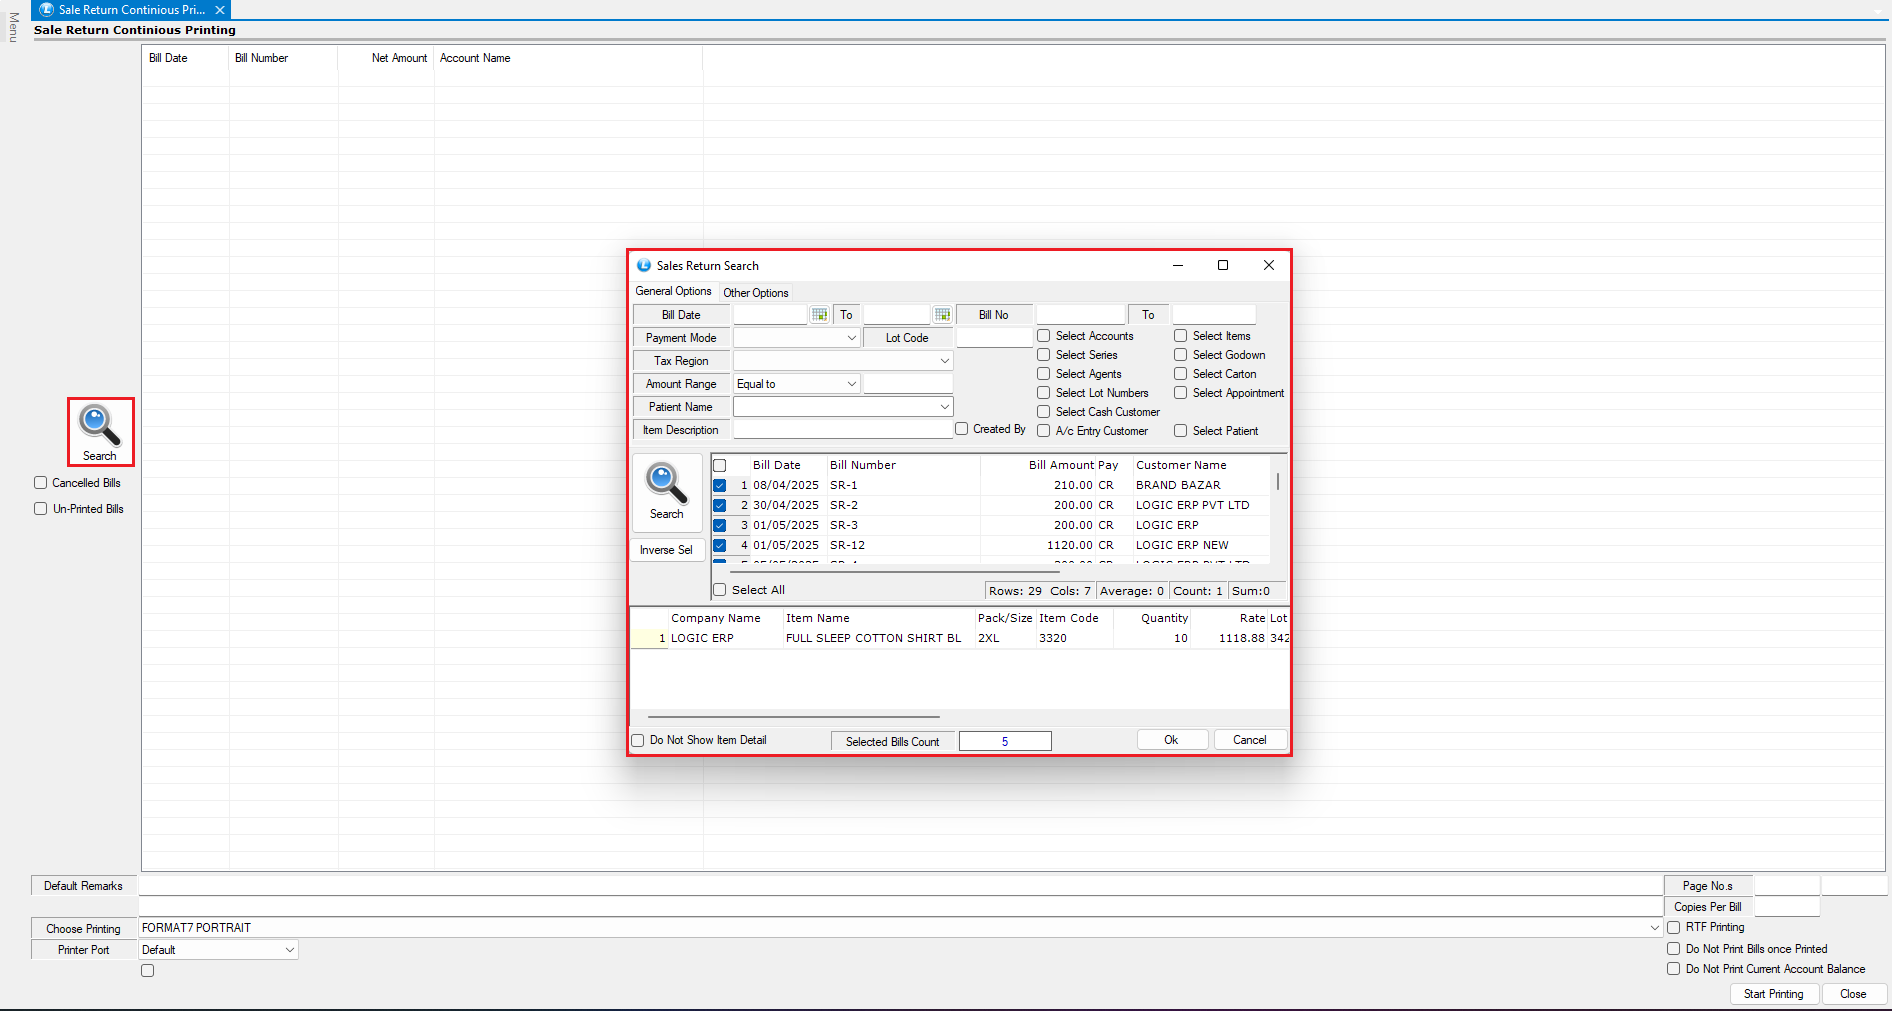Click the Item Description input field
1892x1011 pixels.
pyautogui.click(x=842, y=430)
